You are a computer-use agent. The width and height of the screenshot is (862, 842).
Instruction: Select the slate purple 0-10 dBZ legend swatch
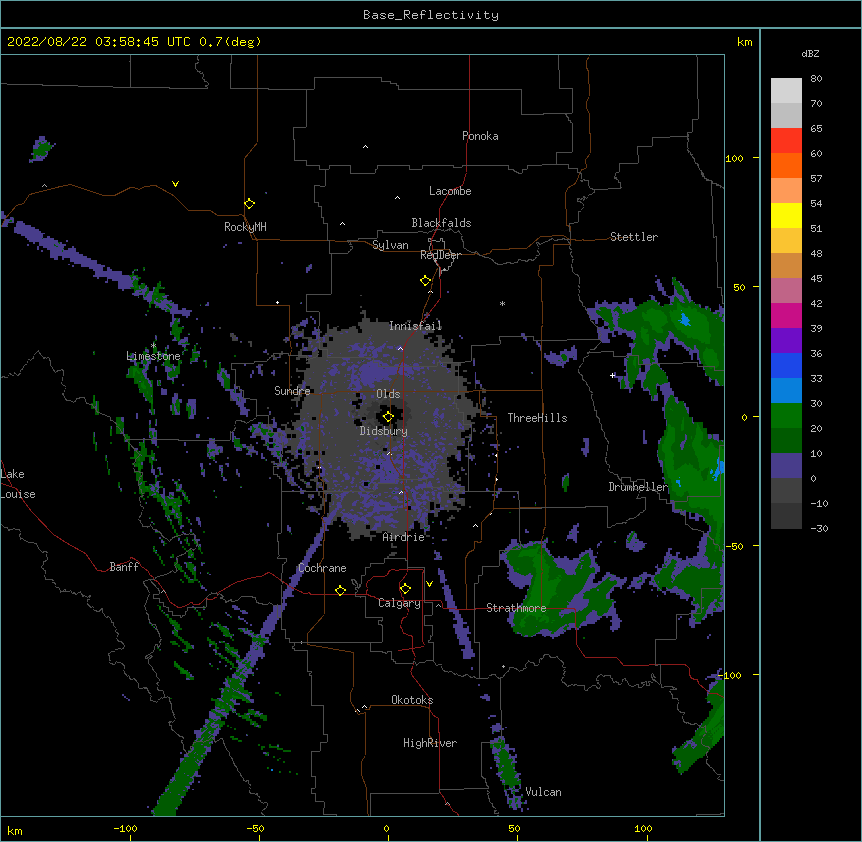click(786, 466)
